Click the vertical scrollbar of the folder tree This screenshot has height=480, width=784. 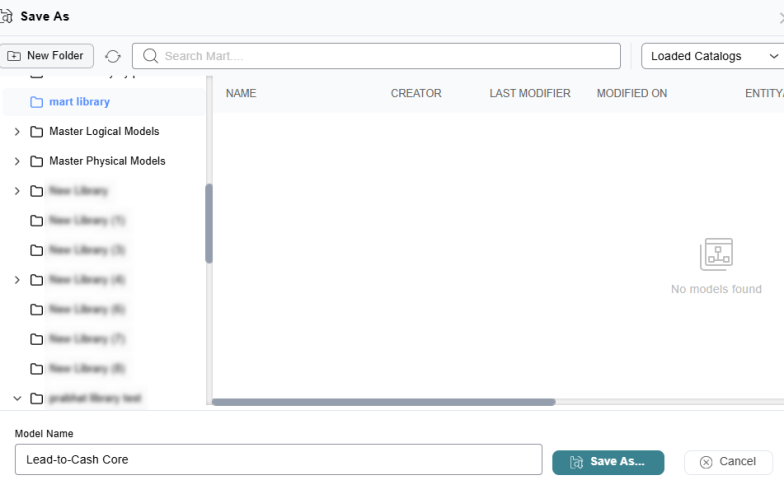209,224
